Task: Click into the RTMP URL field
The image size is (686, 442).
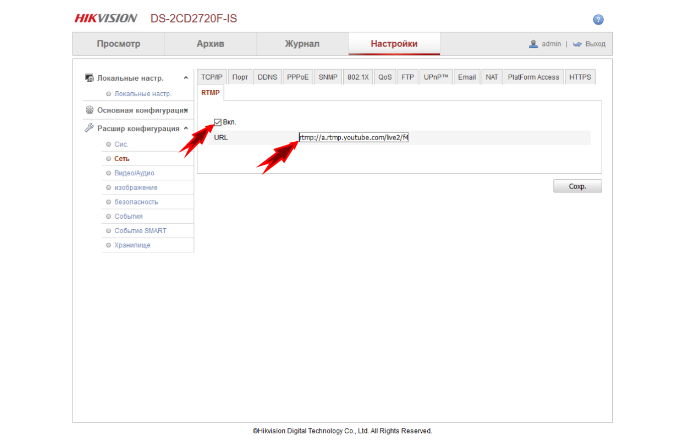Action: pyautogui.click(x=354, y=137)
